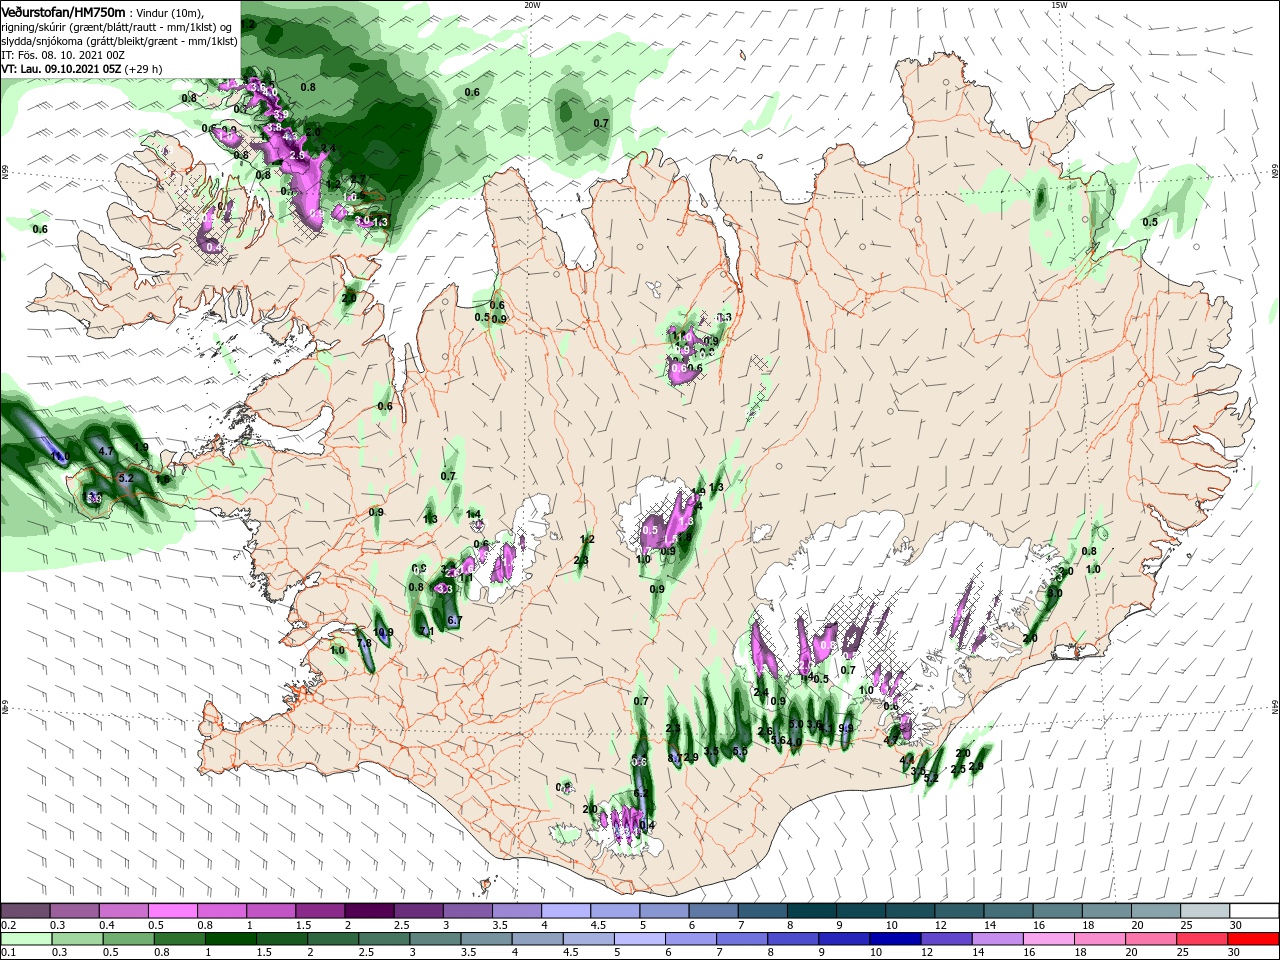This screenshot has height=960, width=1280.
Task: Click the 11.0 precipitation value off the west coast
Action: point(59,456)
